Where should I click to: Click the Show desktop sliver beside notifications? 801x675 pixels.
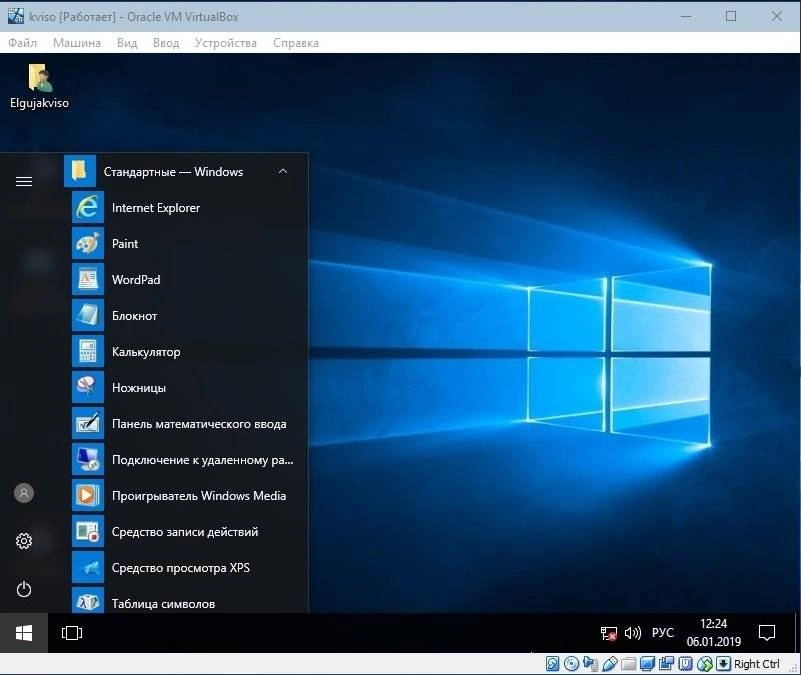[x=797, y=633]
